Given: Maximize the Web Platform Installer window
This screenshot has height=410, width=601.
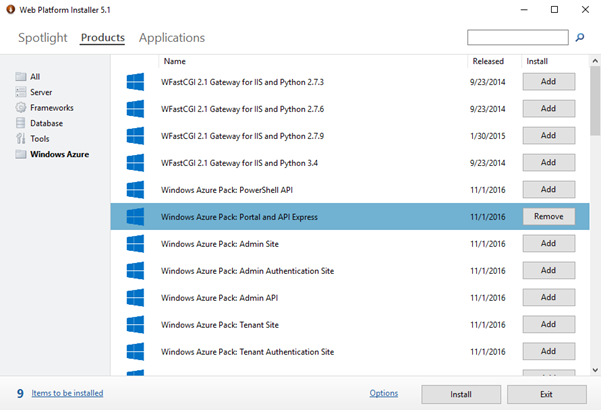Looking at the screenshot, I should pos(554,10).
